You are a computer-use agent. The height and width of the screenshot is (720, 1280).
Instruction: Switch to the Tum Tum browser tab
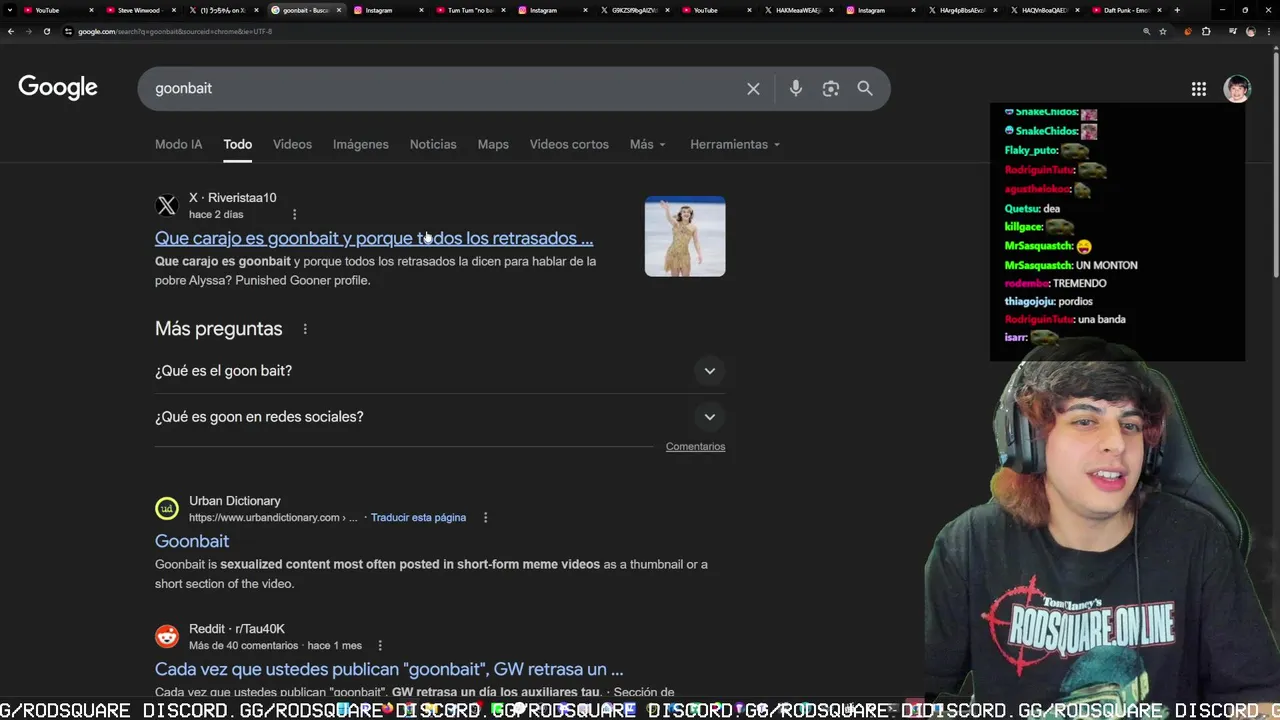pyautogui.click(x=470, y=10)
